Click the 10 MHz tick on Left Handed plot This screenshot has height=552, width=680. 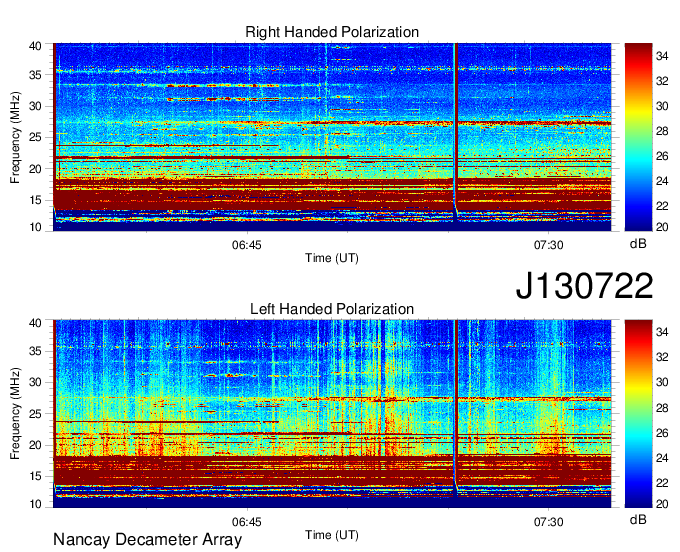tap(35, 504)
